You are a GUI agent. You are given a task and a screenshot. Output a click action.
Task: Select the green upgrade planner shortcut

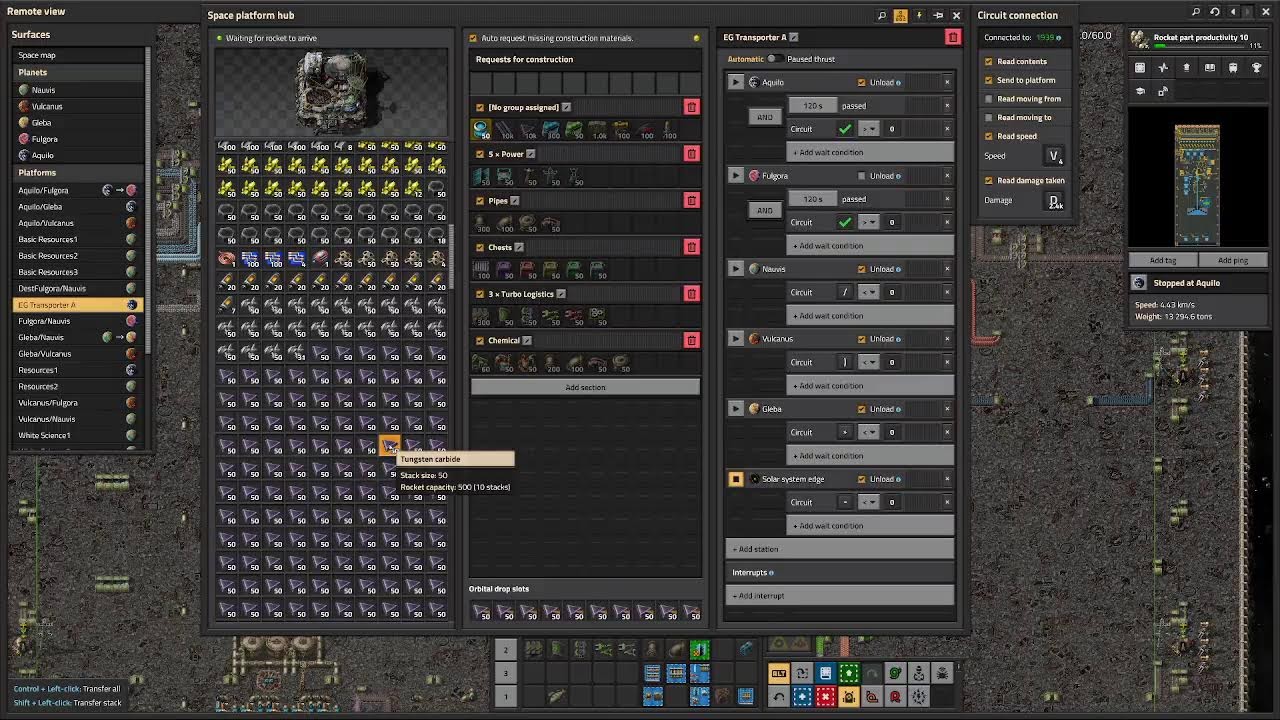848,673
